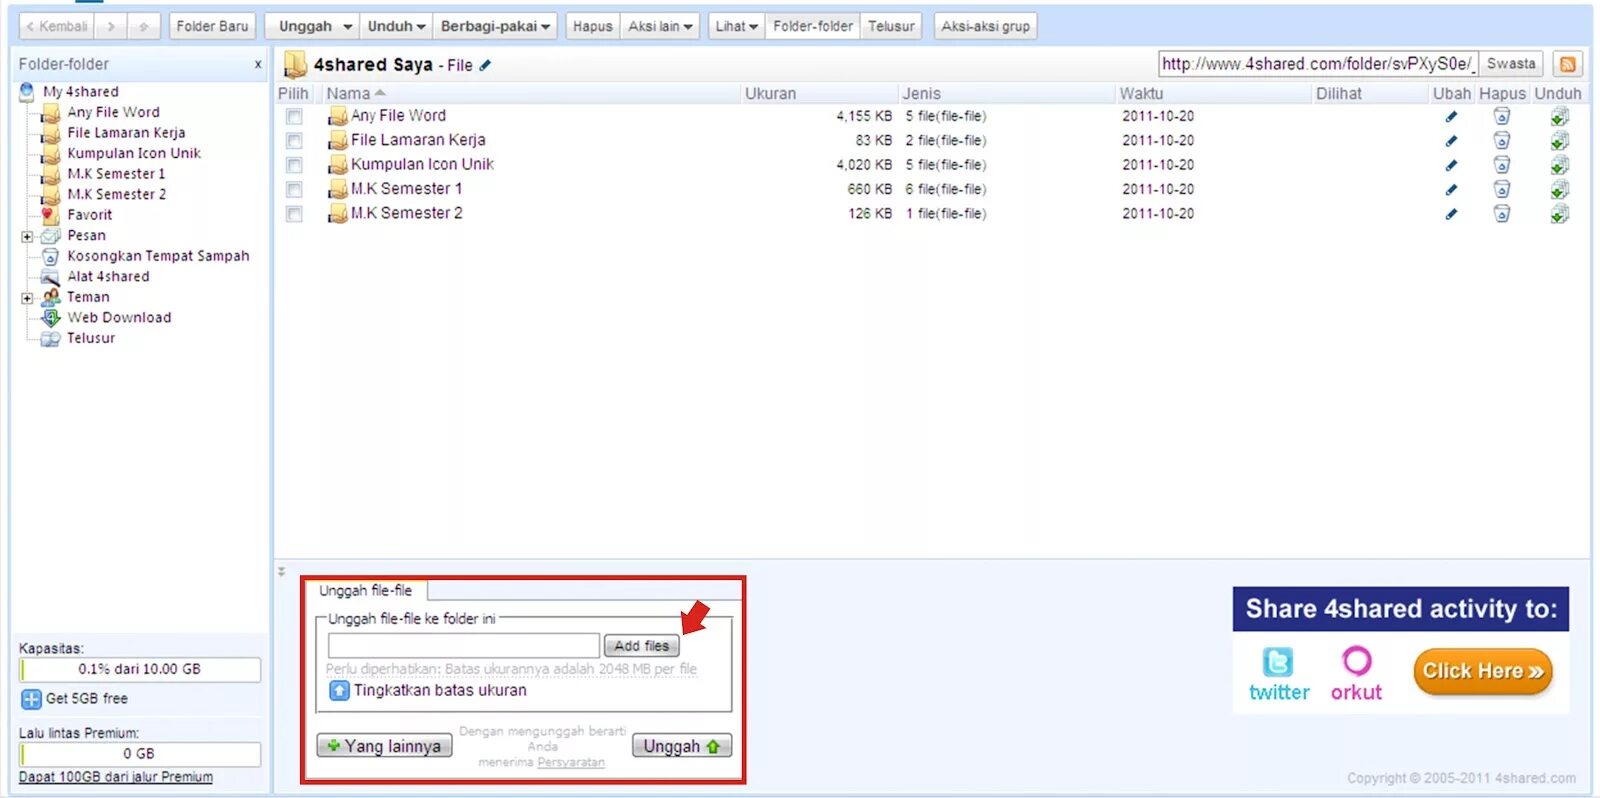Open Dapat 100GB dari jalur Premium link

point(115,777)
